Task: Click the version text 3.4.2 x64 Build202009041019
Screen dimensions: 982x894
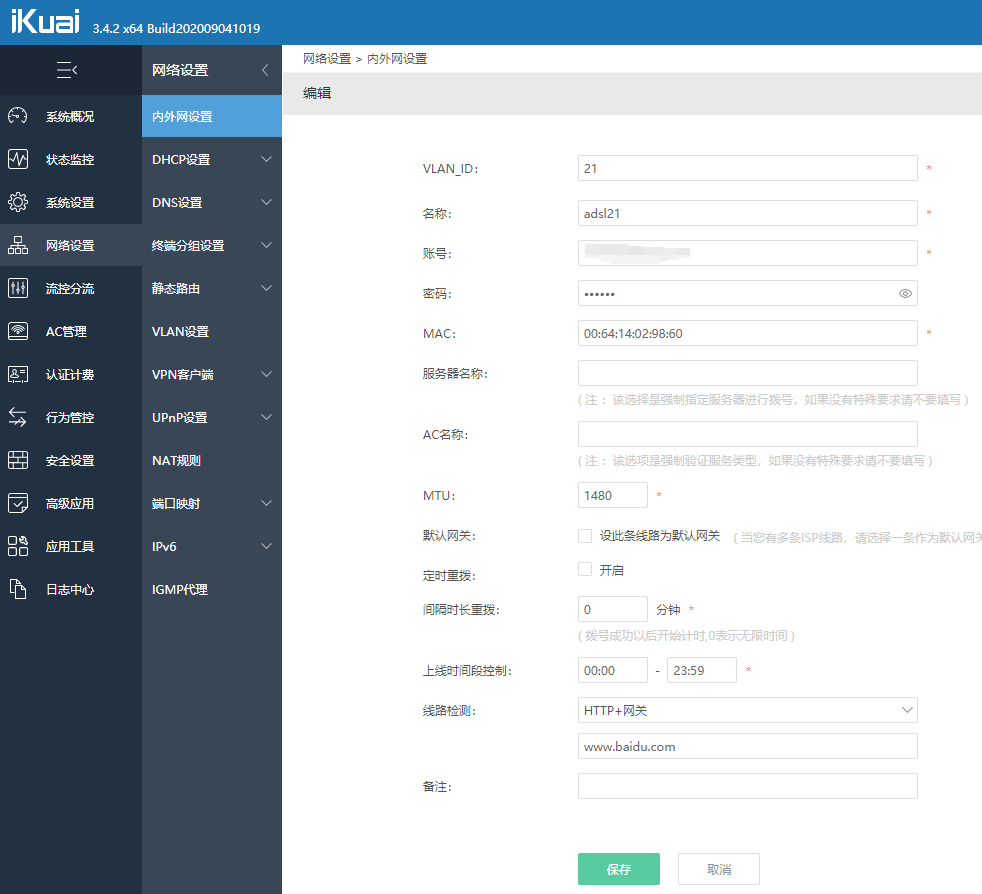Action: 176,28
